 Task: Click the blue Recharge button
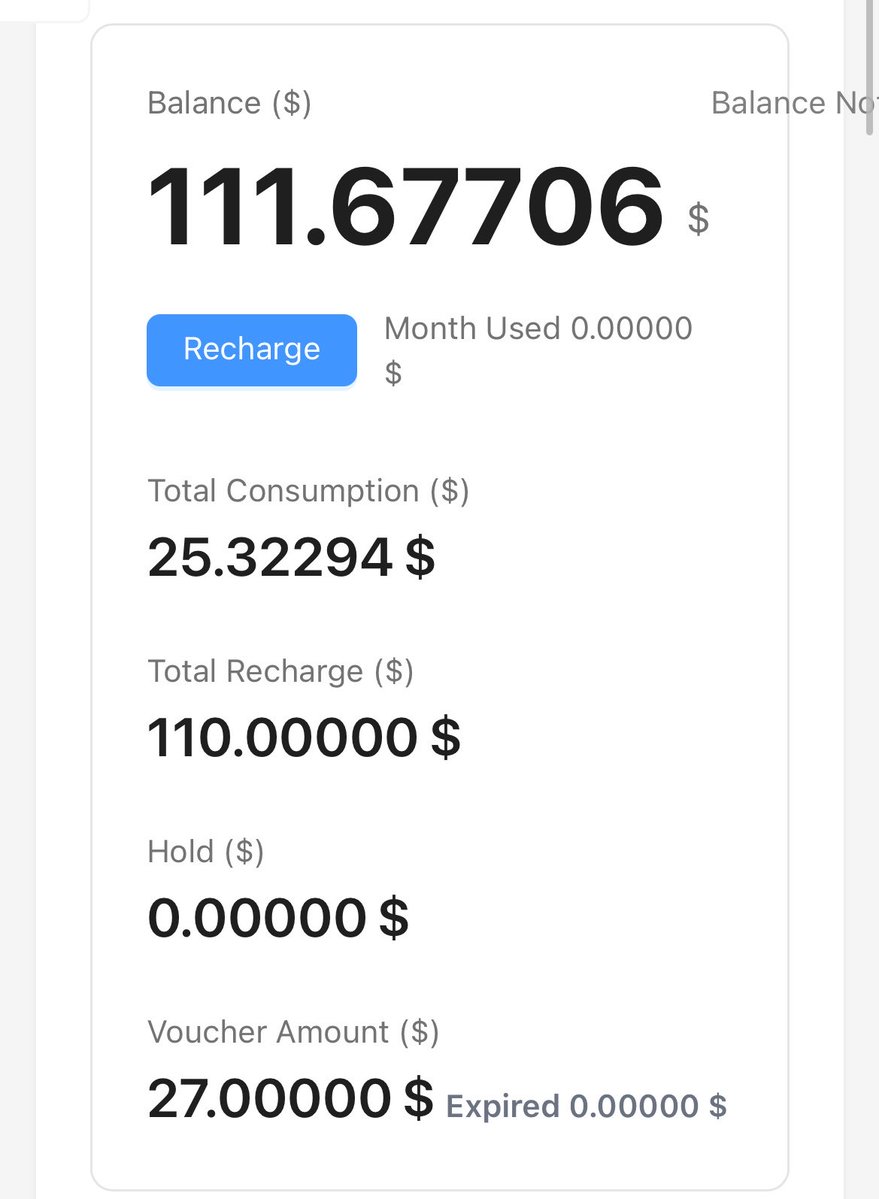coord(251,349)
